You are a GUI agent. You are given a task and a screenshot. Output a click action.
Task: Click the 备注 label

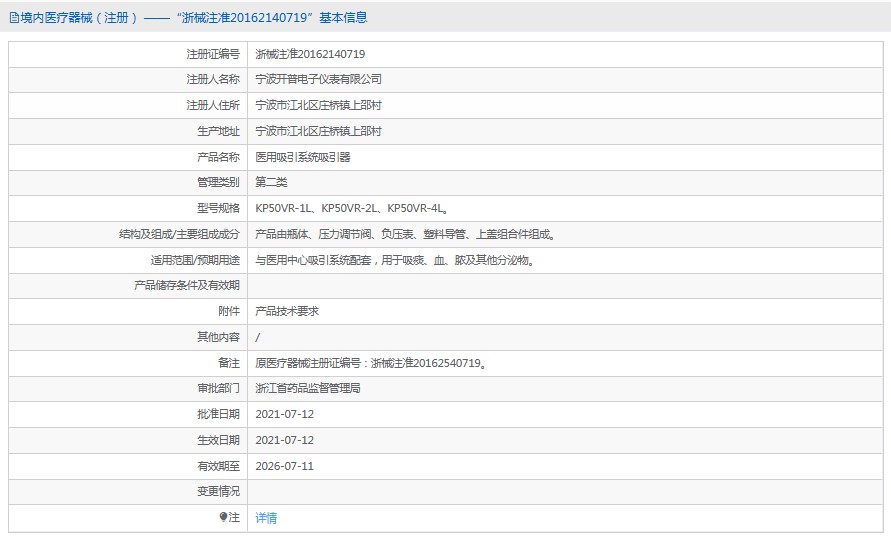229,363
